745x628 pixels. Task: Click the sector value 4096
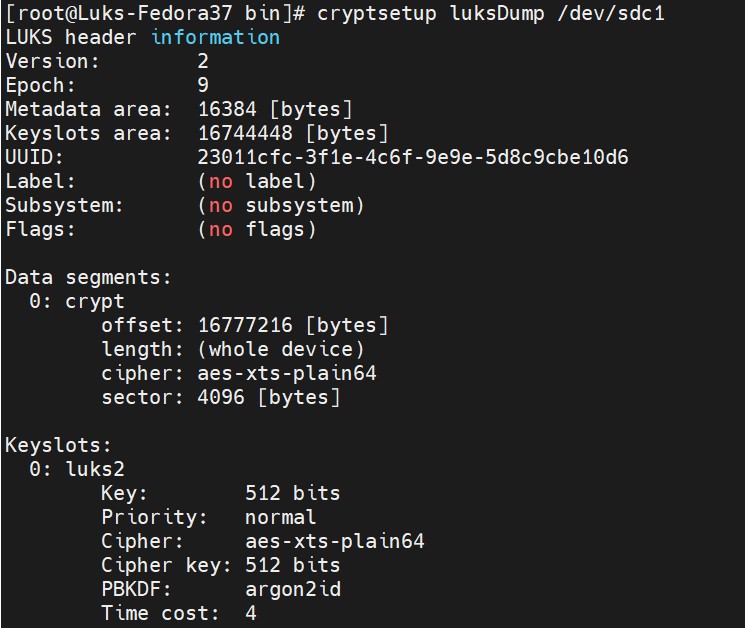tap(221, 397)
